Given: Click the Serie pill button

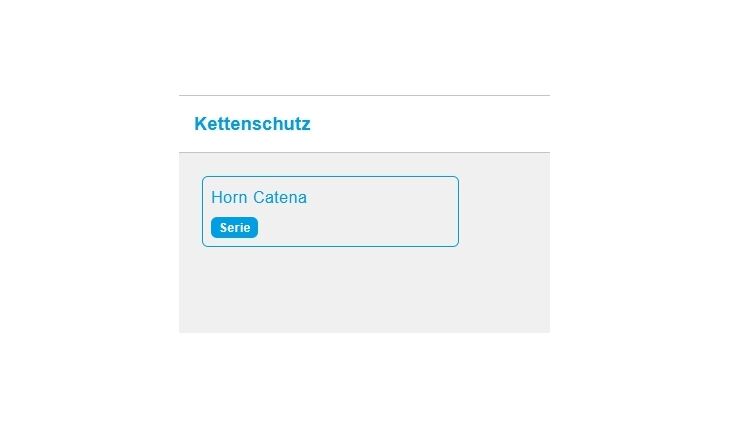Looking at the screenshot, I should tap(235, 228).
